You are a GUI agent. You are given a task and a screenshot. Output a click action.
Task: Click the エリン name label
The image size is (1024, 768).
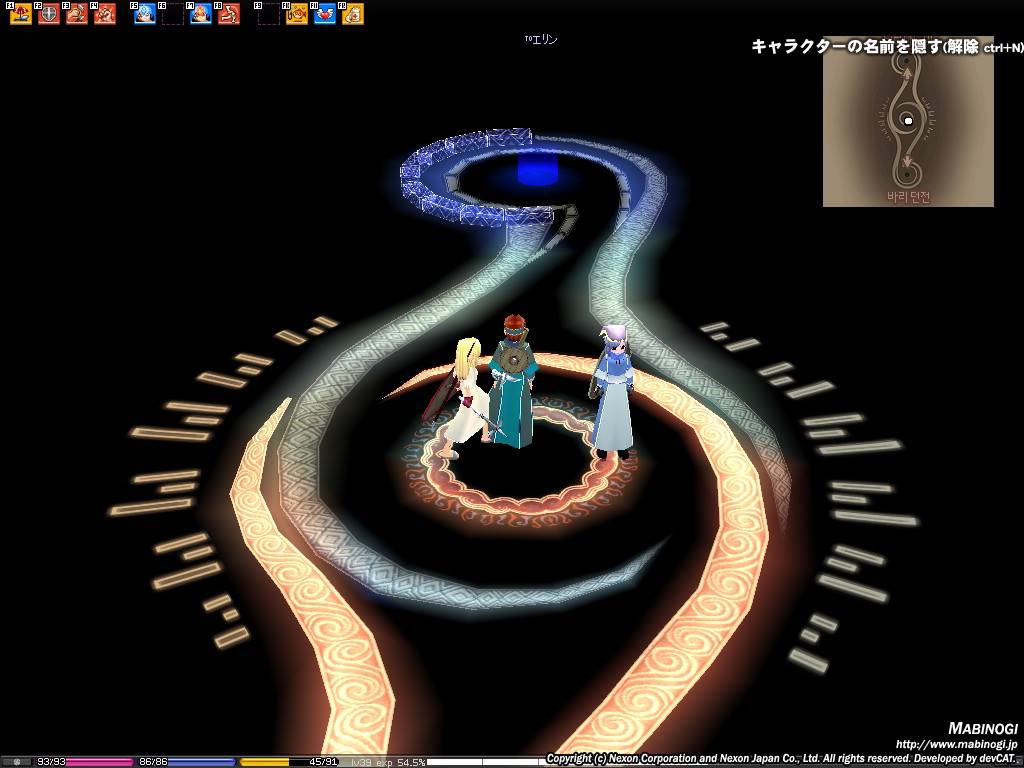(x=541, y=40)
